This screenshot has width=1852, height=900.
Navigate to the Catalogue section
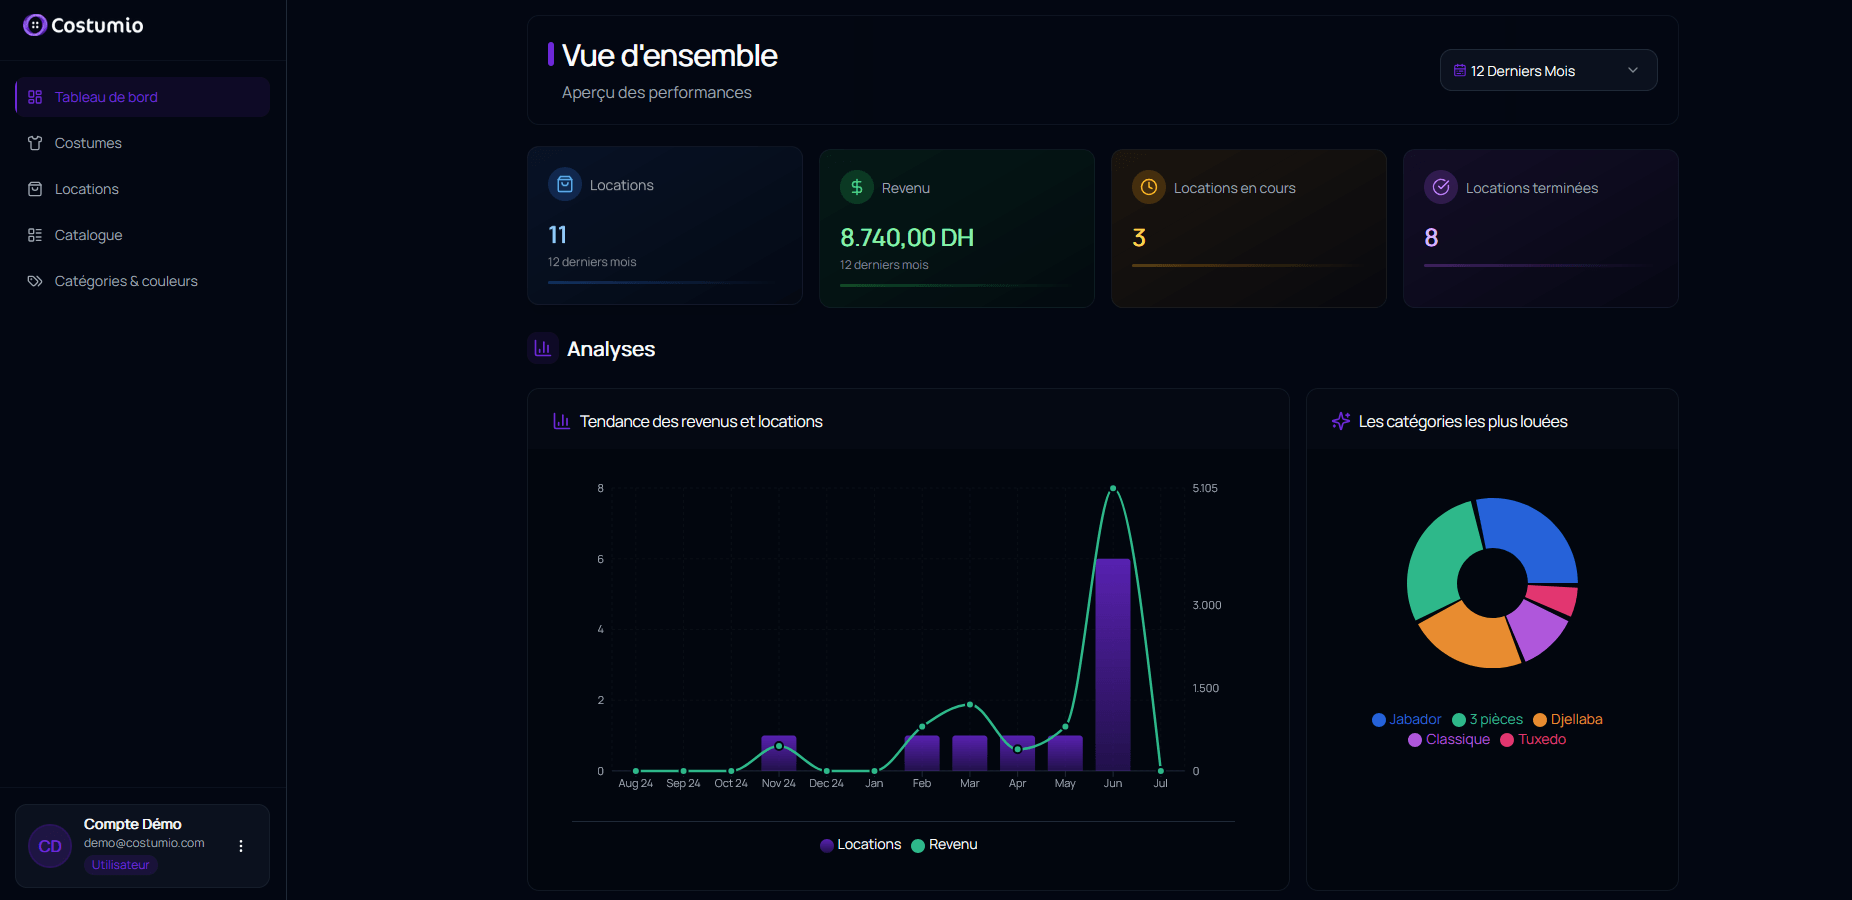click(85, 234)
